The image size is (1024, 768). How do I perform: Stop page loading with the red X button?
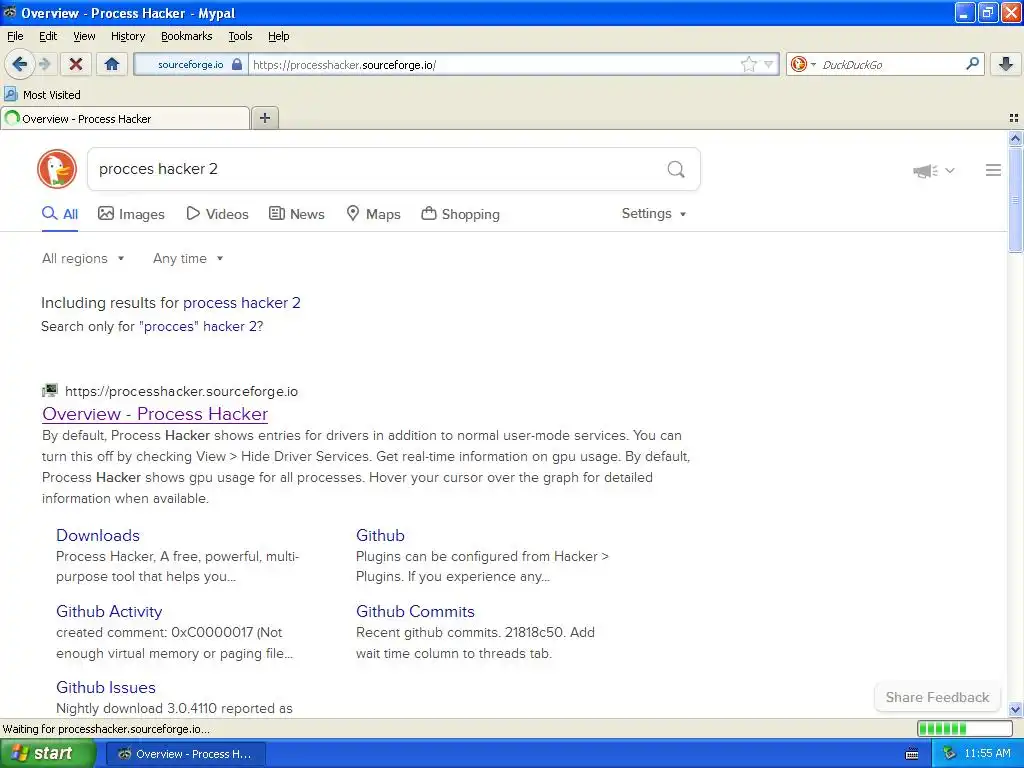[x=76, y=64]
